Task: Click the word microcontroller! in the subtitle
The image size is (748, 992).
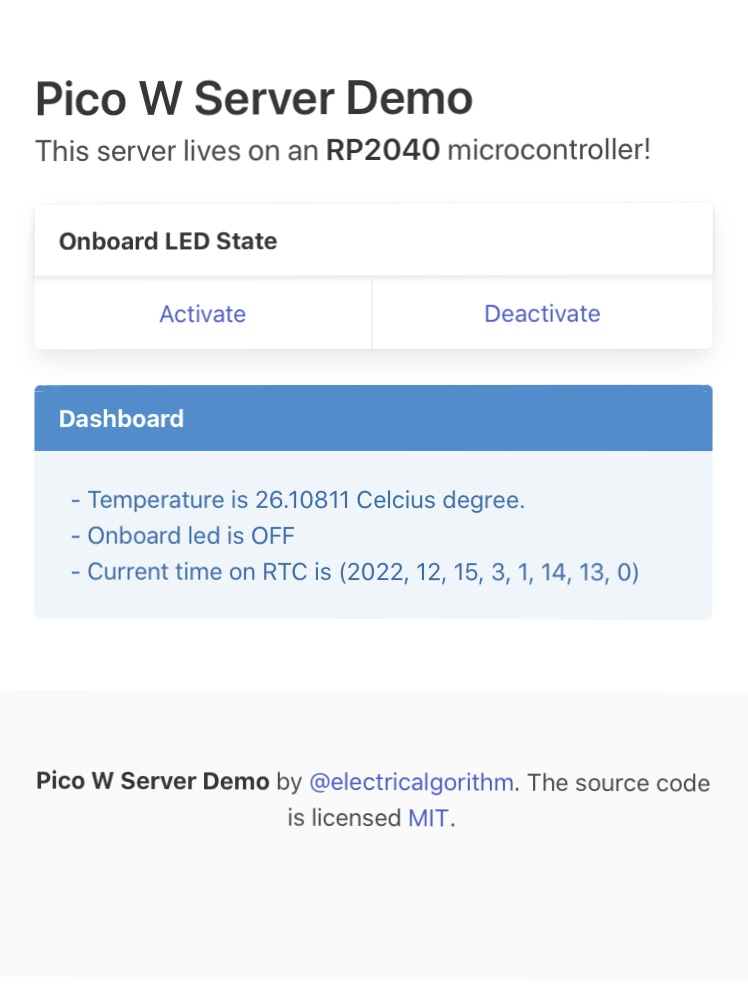Action: (549, 151)
